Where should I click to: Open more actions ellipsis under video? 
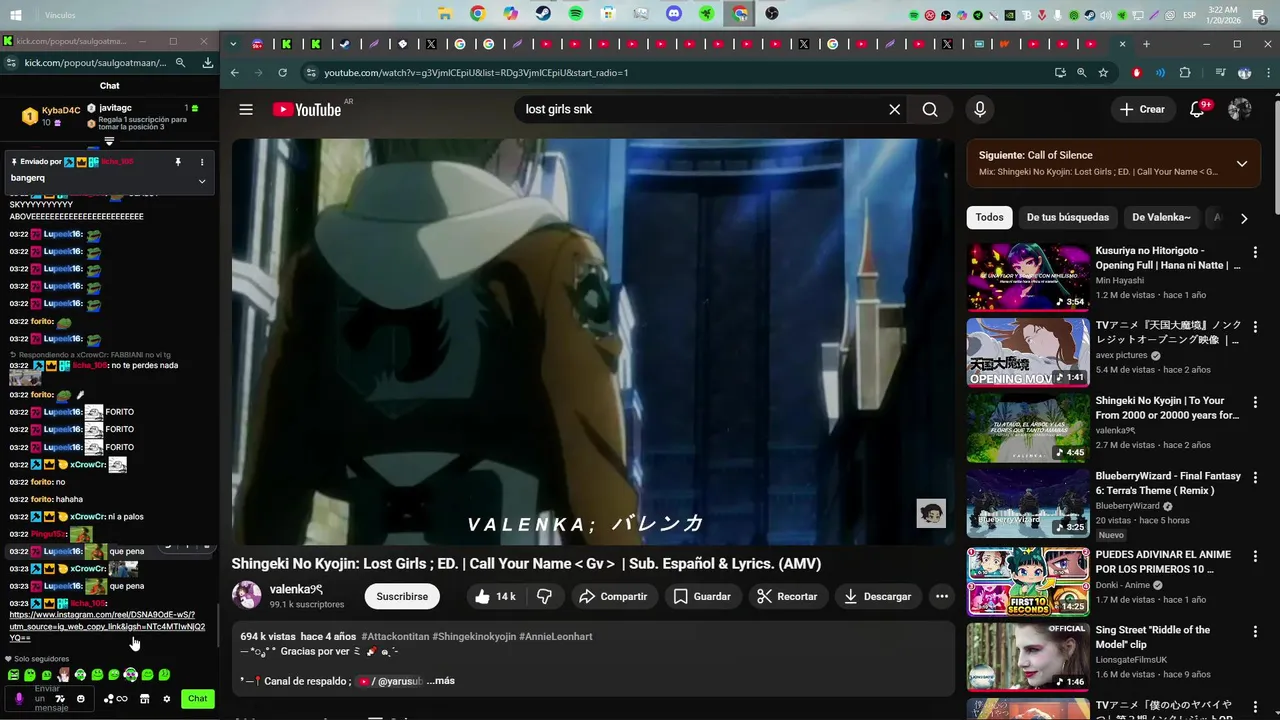point(941,596)
